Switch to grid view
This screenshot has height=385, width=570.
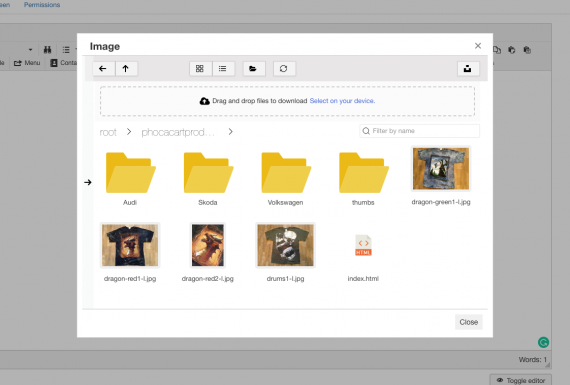(200, 69)
